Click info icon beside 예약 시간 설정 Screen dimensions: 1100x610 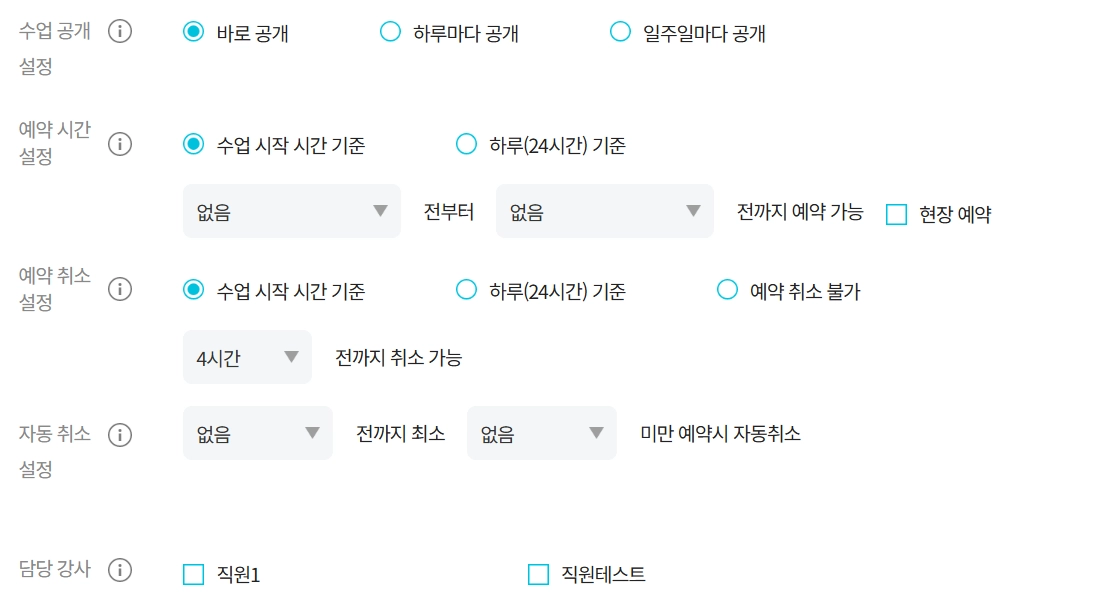point(120,144)
